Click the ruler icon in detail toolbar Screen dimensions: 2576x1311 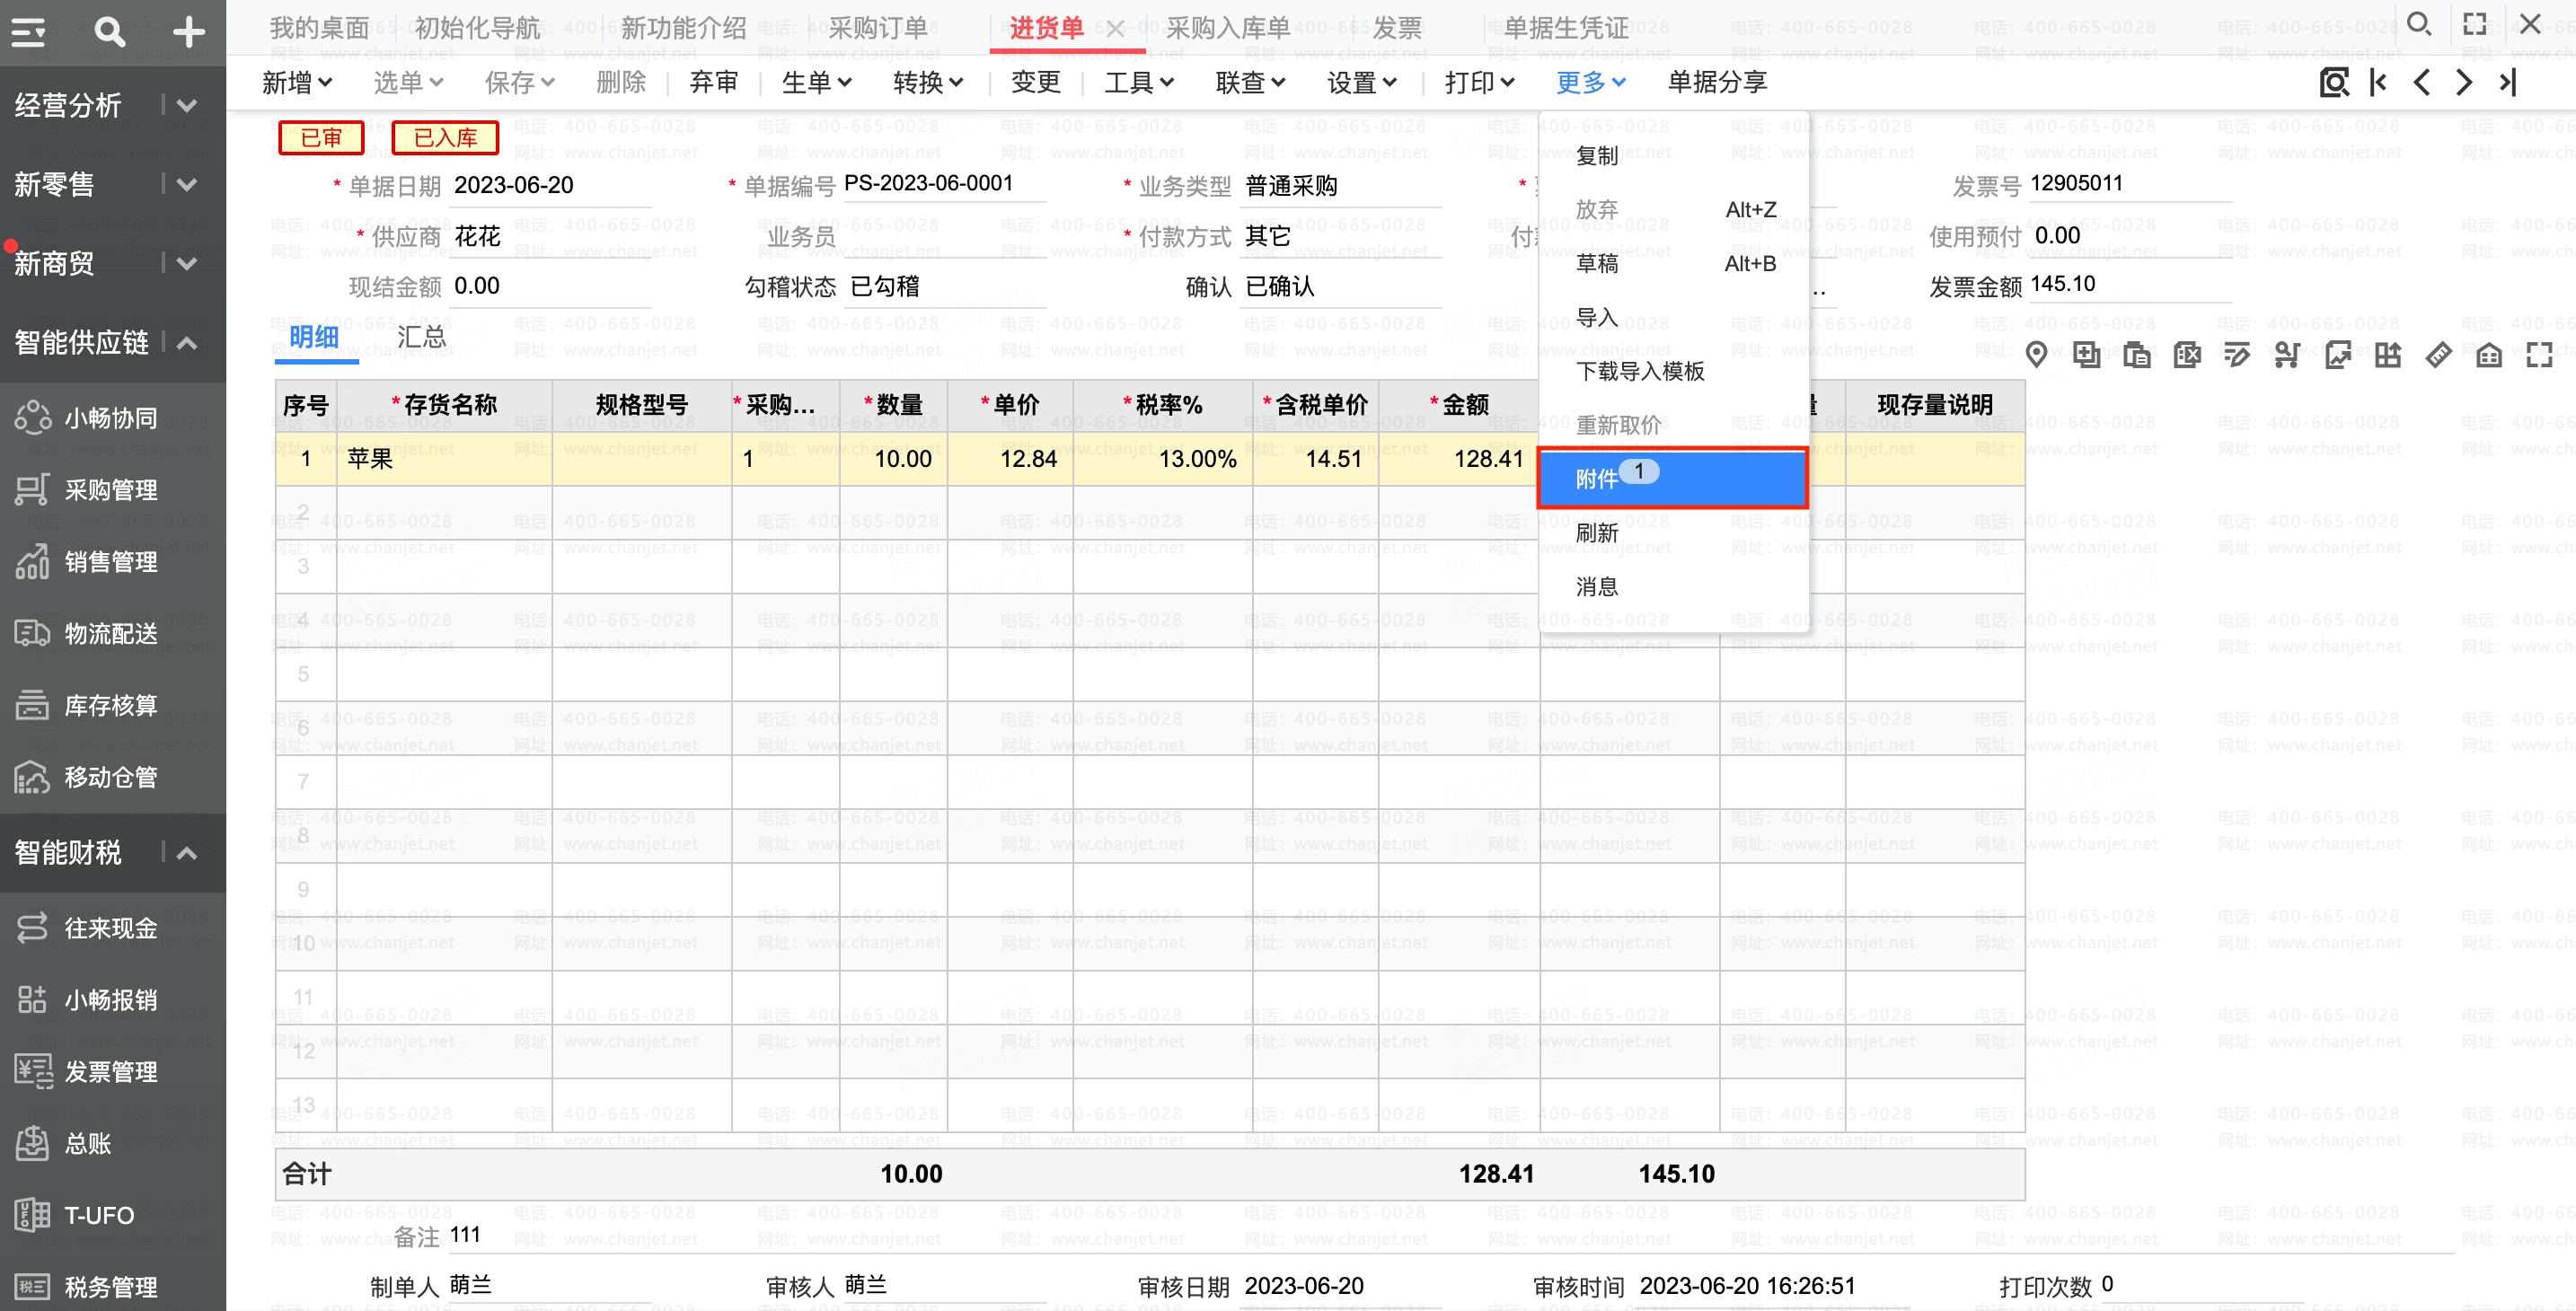pos(2438,354)
